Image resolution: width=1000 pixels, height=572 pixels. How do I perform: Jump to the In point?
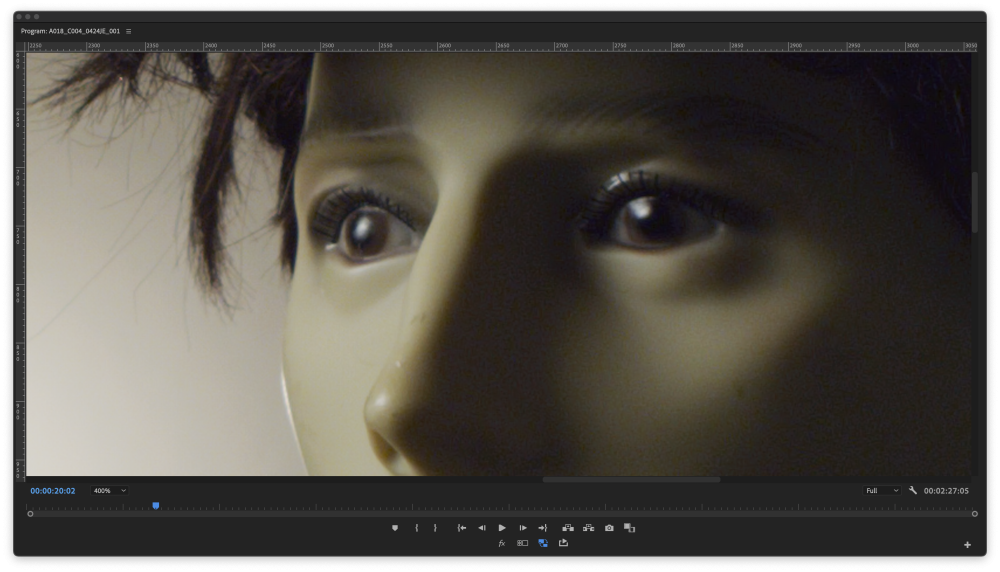[x=461, y=528]
